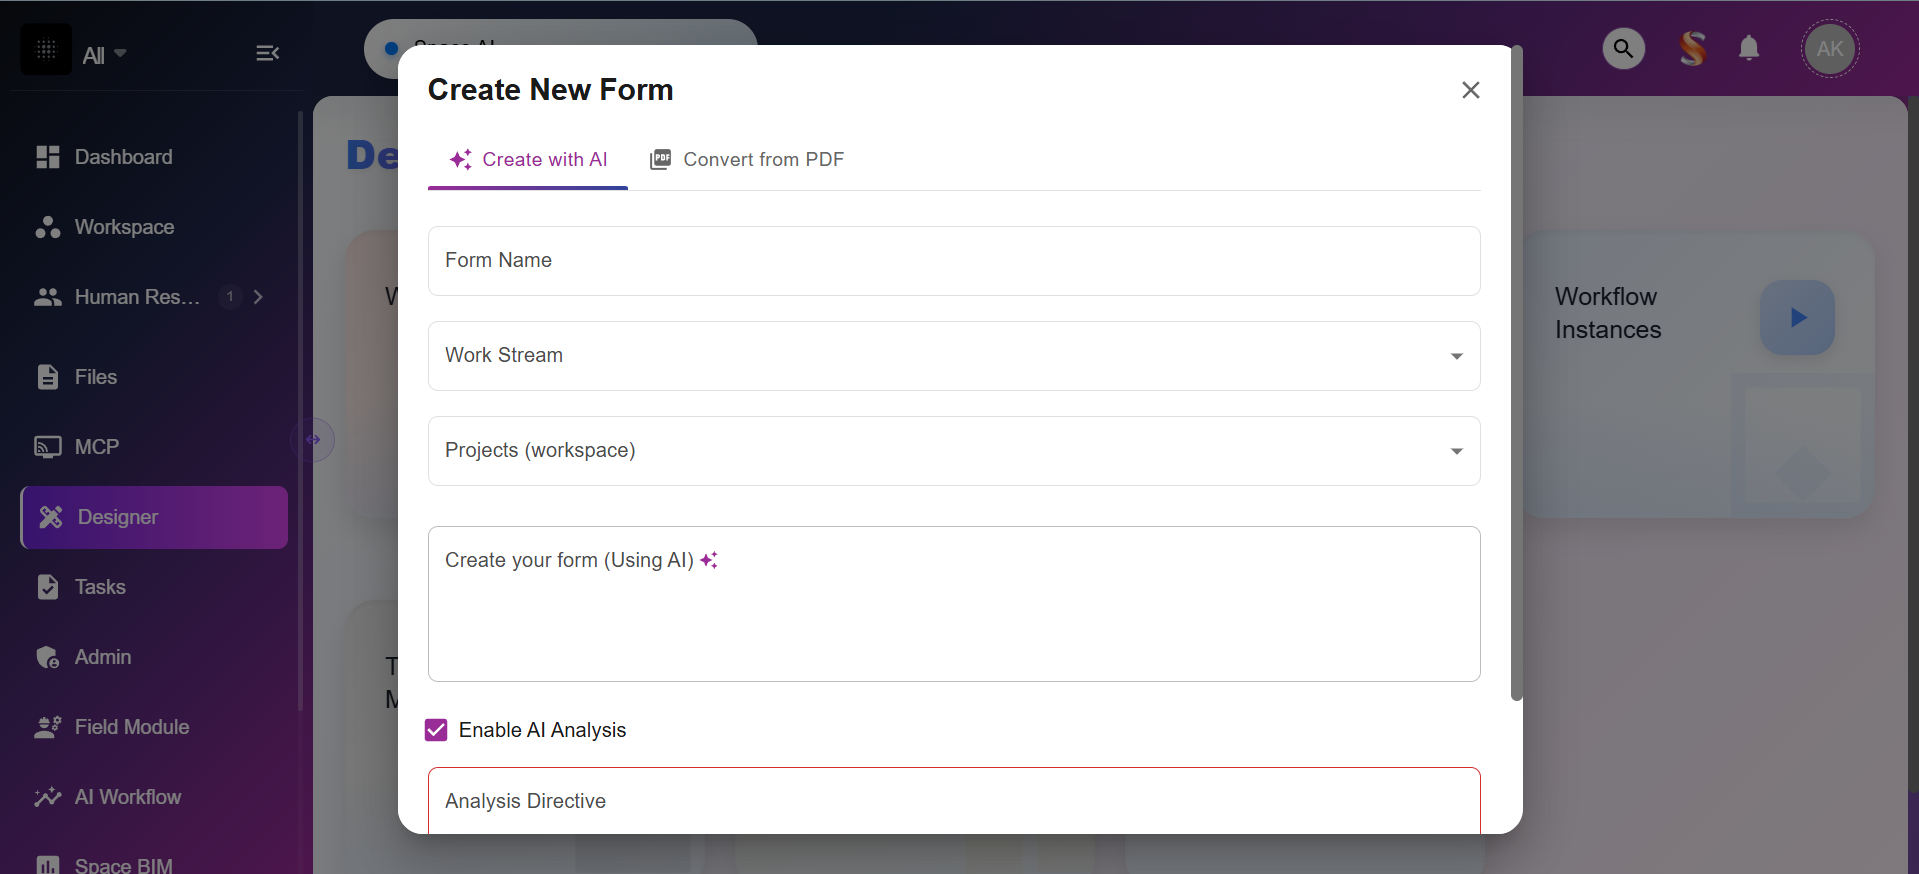Image resolution: width=1919 pixels, height=874 pixels.
Task: Go to Dashboard in sidebar
Action: 123,157
